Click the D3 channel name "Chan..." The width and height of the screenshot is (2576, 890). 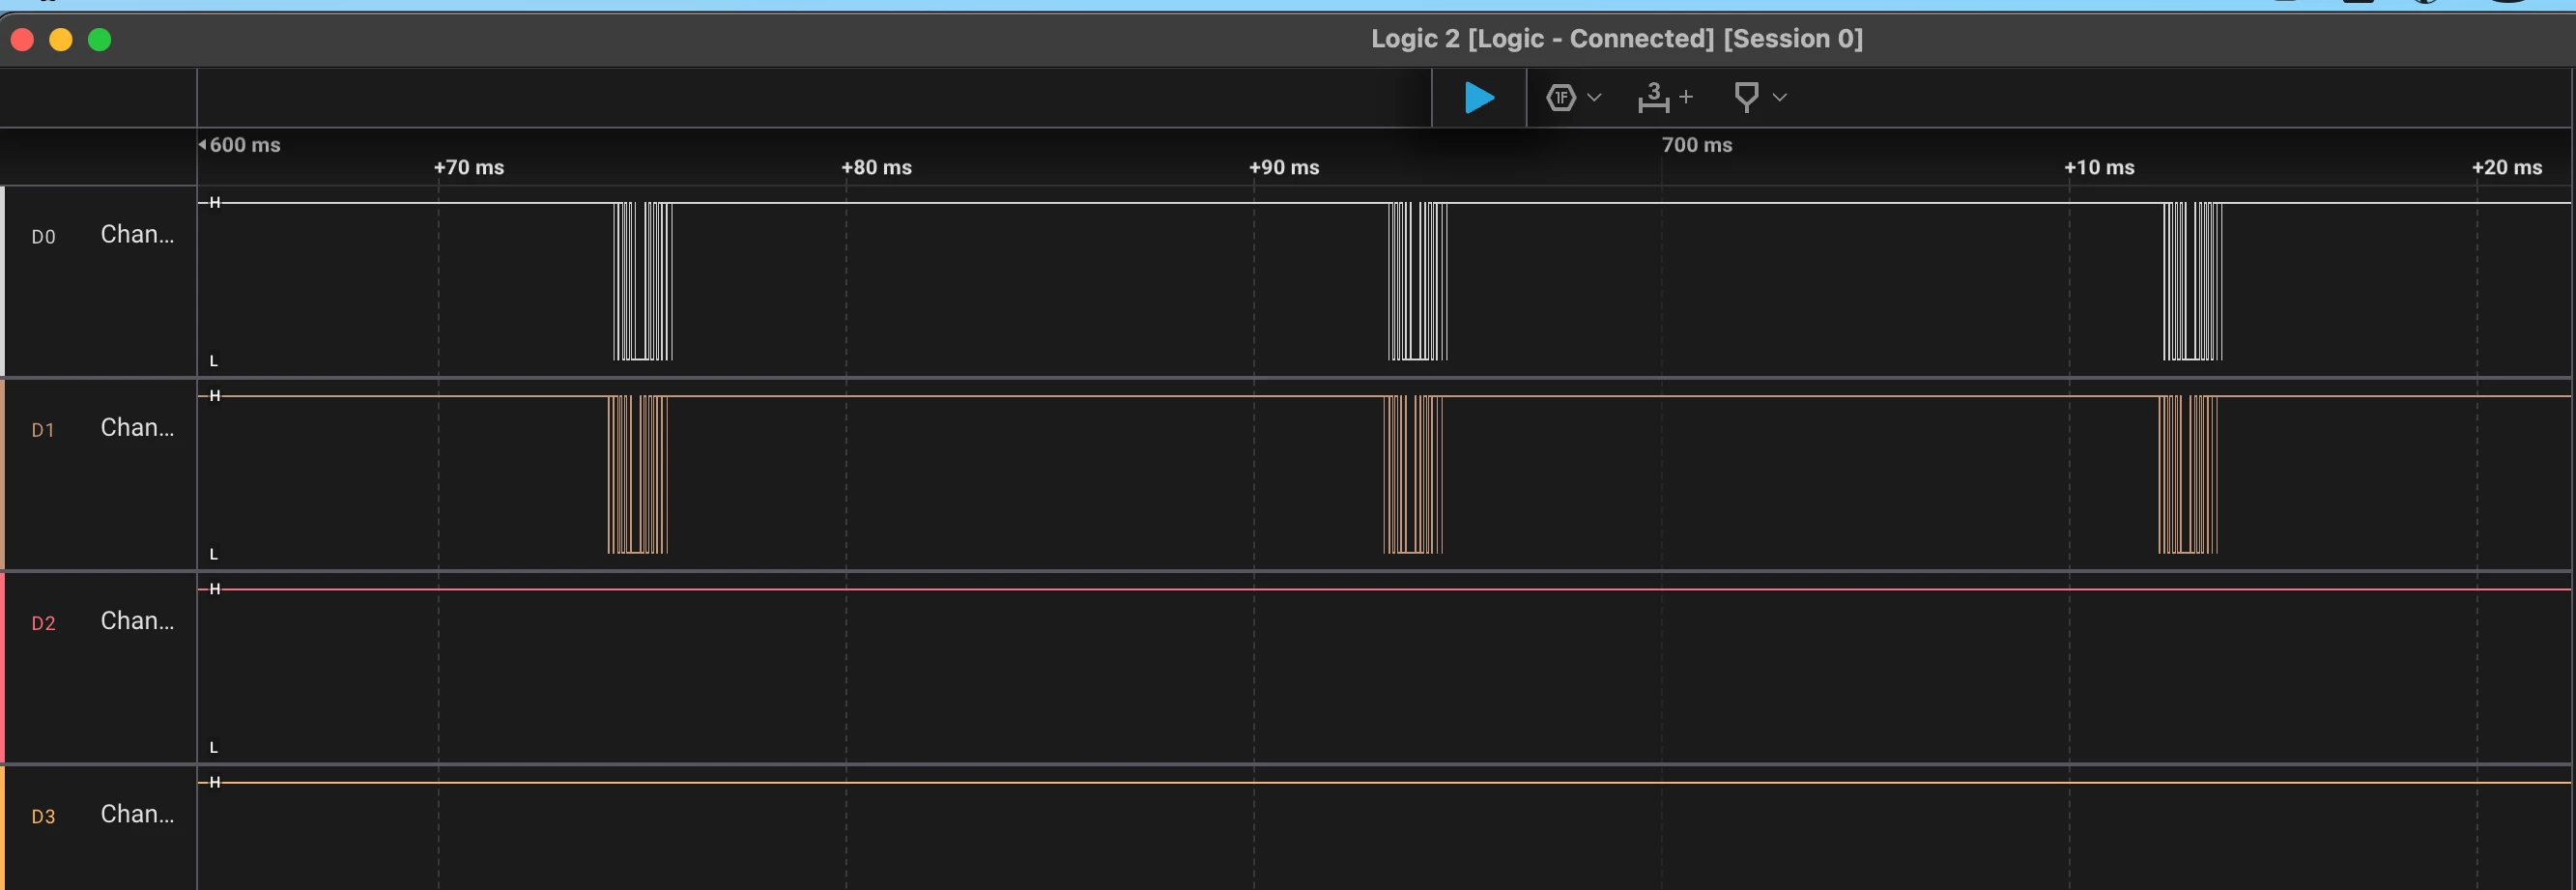click(137, 813)
